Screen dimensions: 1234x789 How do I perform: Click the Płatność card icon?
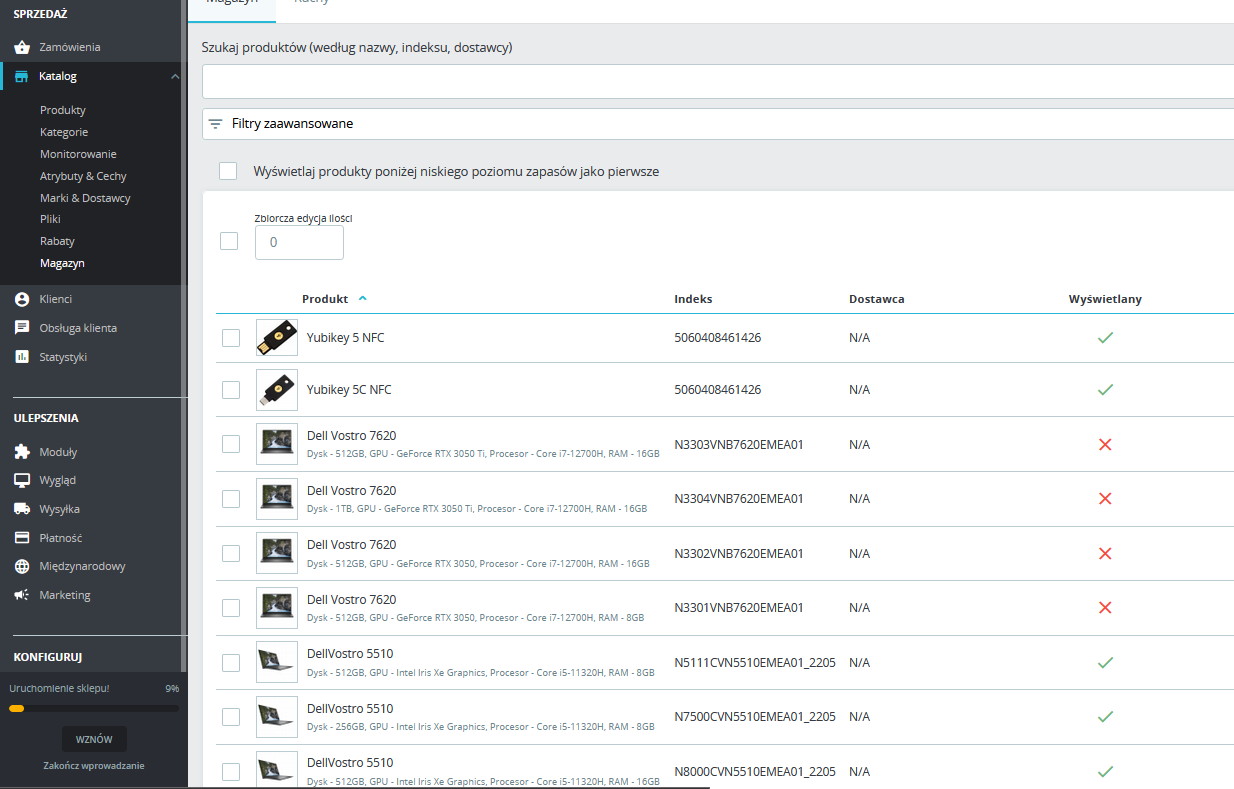pyautogui.click(x=22, y=538)
